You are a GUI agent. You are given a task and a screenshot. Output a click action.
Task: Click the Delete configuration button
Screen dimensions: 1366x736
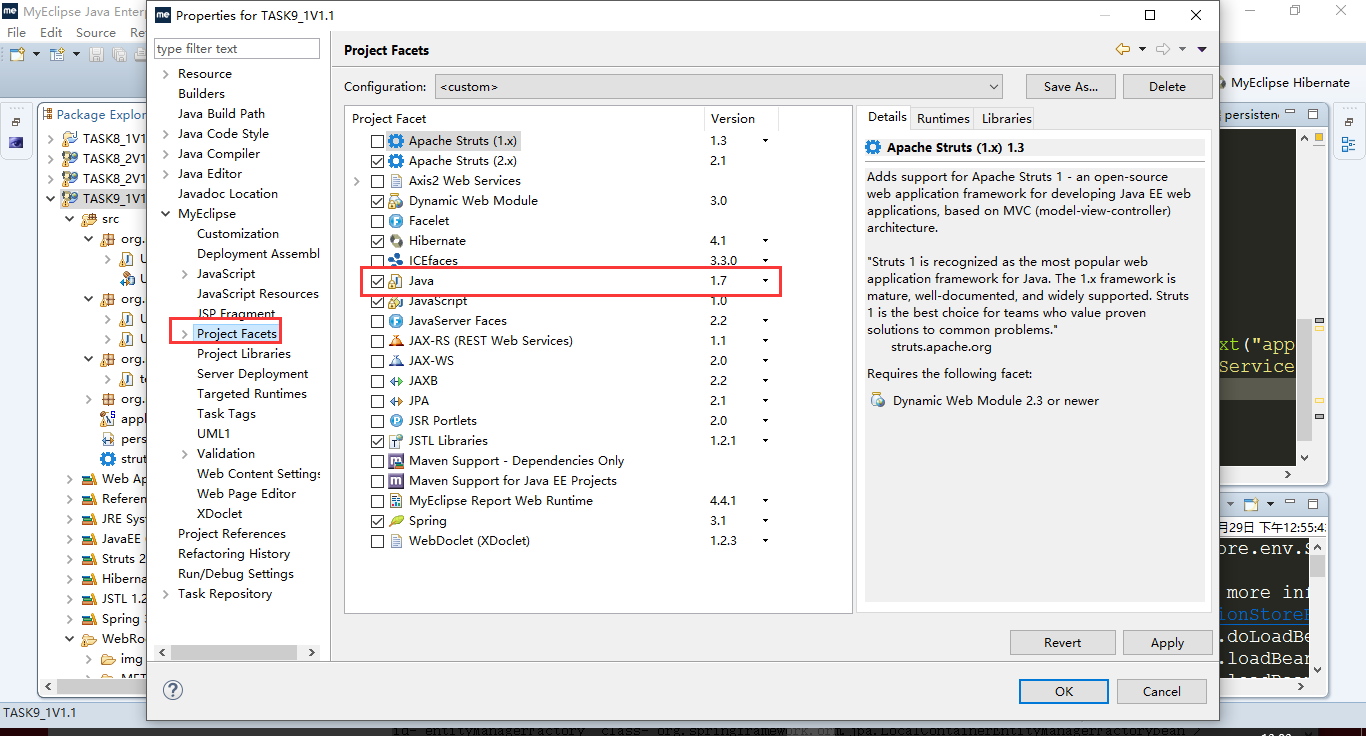[x=1167, y=87]
